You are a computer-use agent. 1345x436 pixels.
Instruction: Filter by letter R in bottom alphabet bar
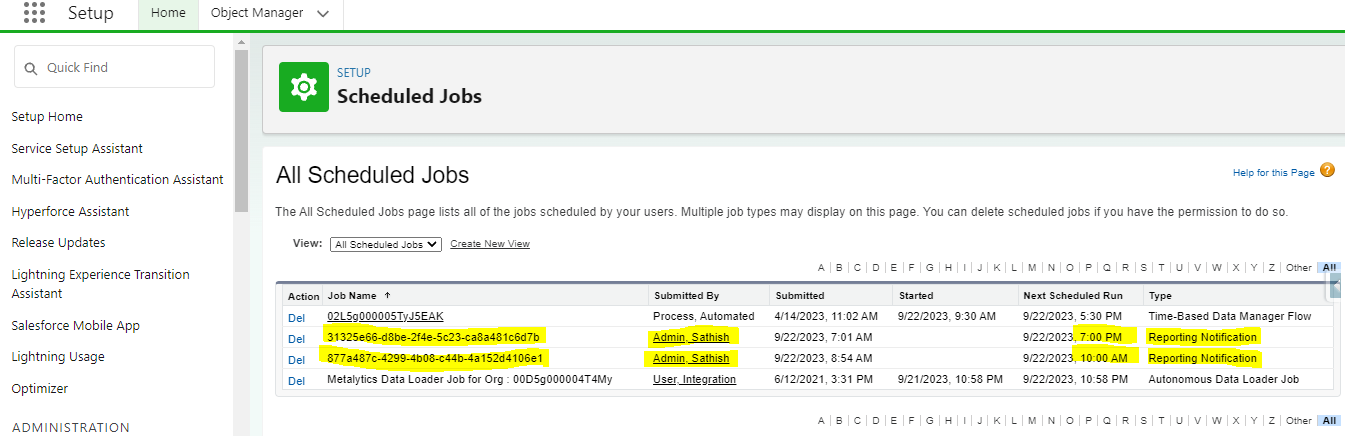(x=1125, y=421)
